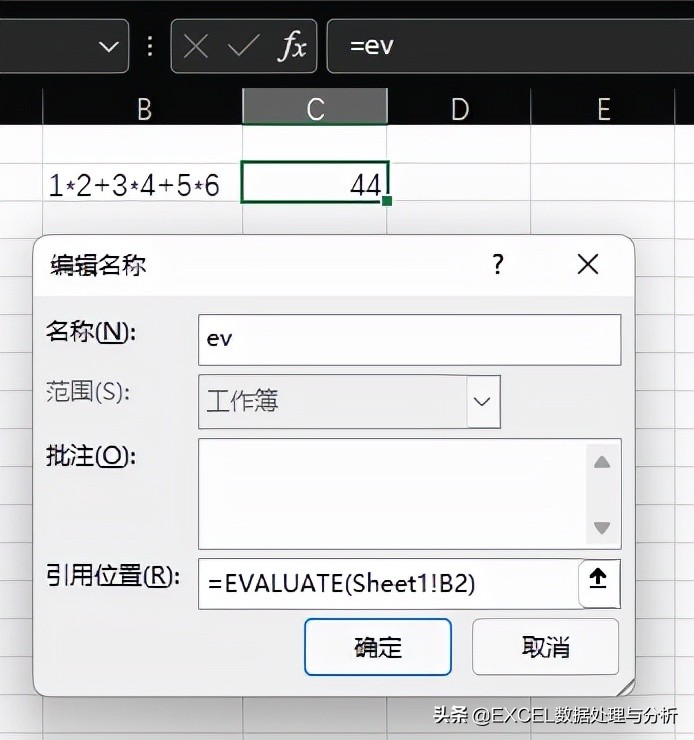Click the 确定 button
Viewport: 694px width, 740px height.
[x=378, y=647]
